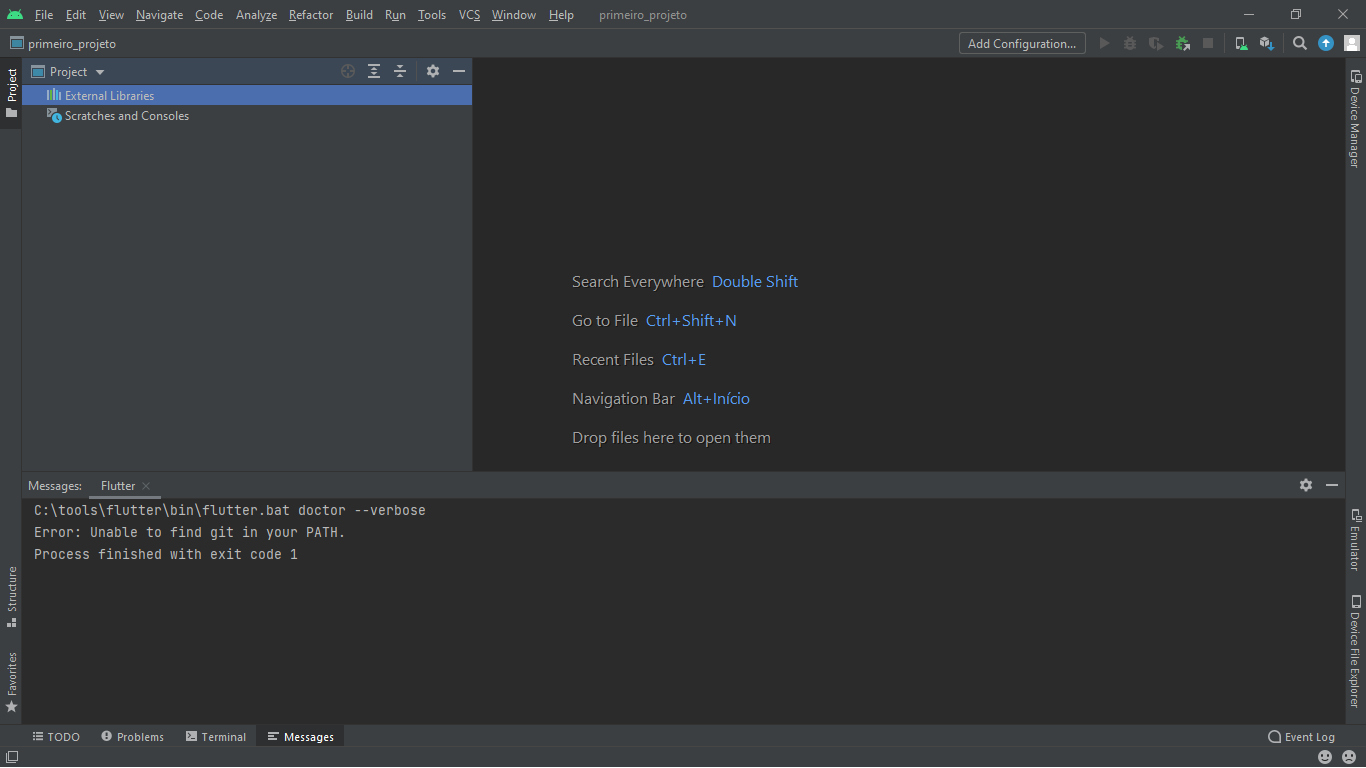This screenshot has width=1366, height=768.
Task: Click the primeiro_projeto breadcrumb
Action: [x=63, y=44]
